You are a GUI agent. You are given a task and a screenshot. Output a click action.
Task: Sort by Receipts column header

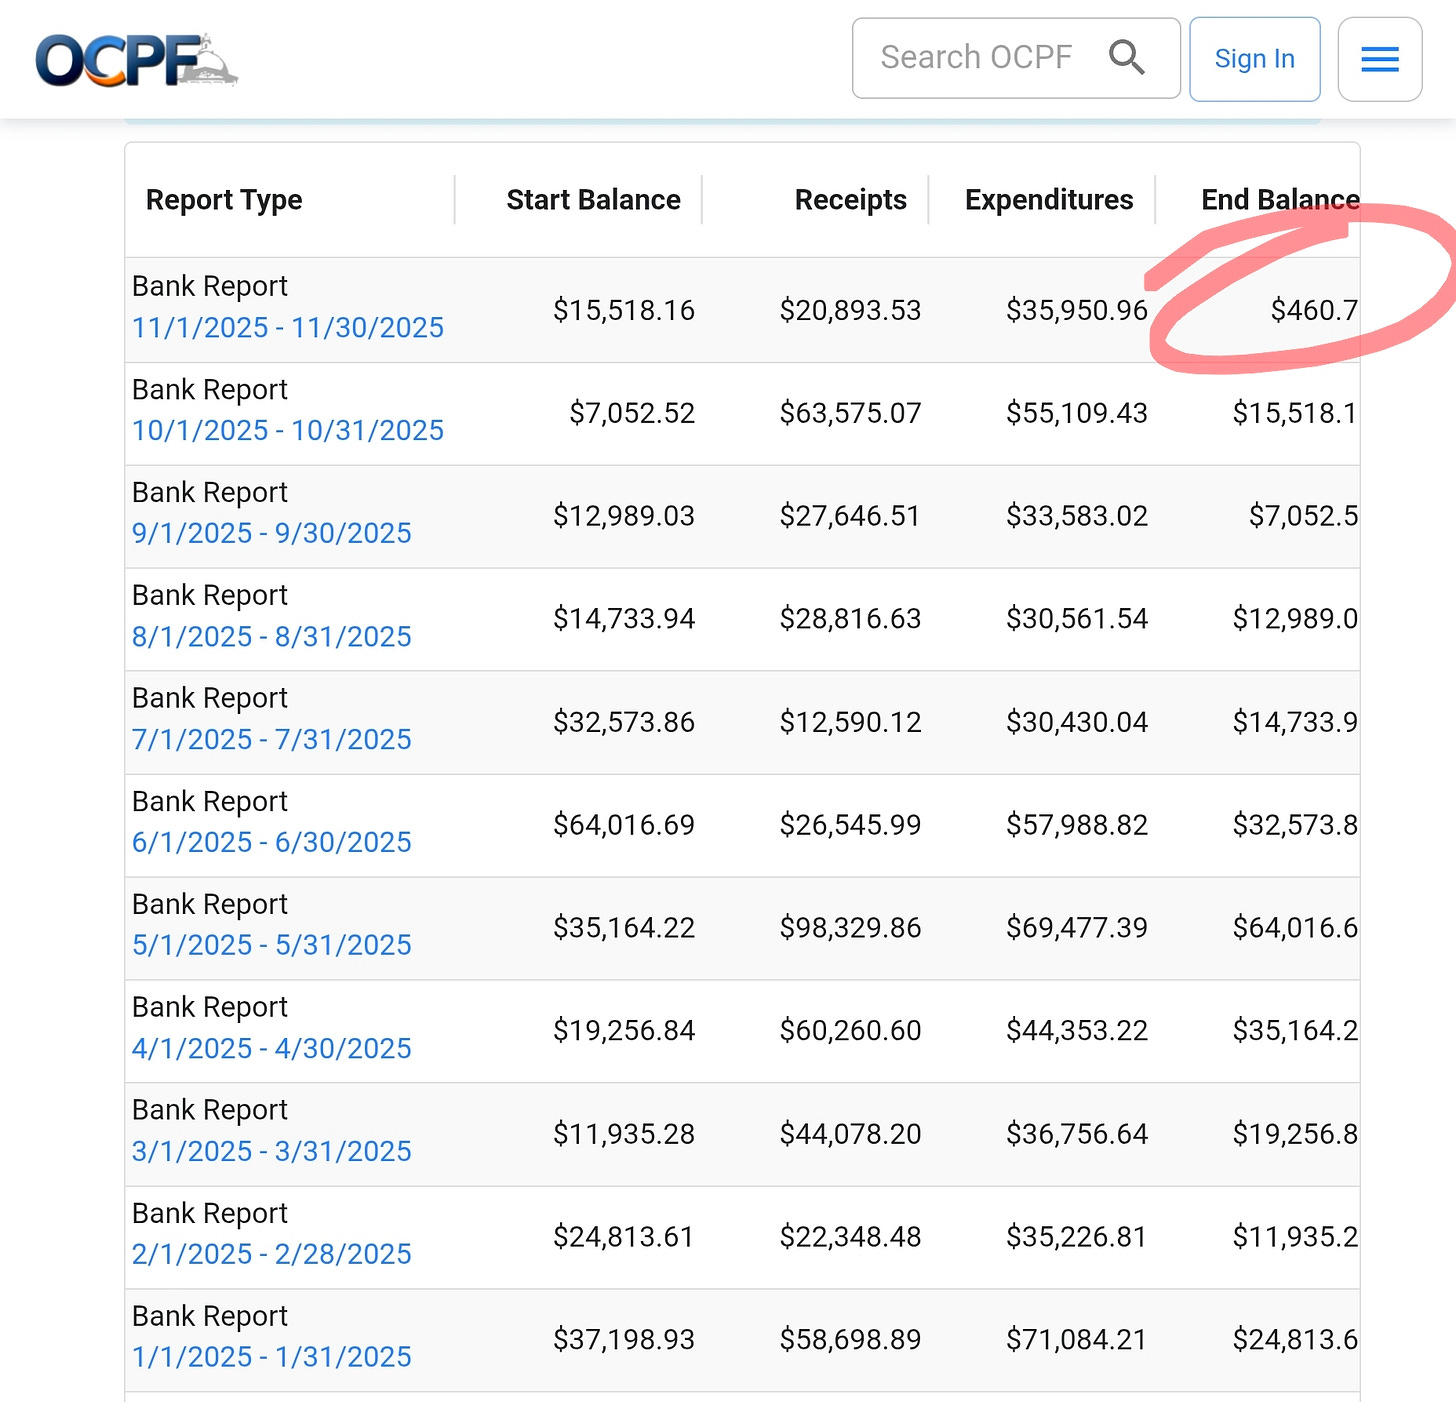[850, 200]
